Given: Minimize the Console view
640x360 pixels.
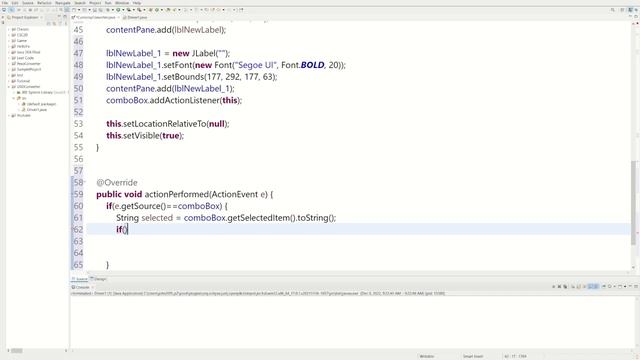Looking at the screenshot, I should click(630, 287).
